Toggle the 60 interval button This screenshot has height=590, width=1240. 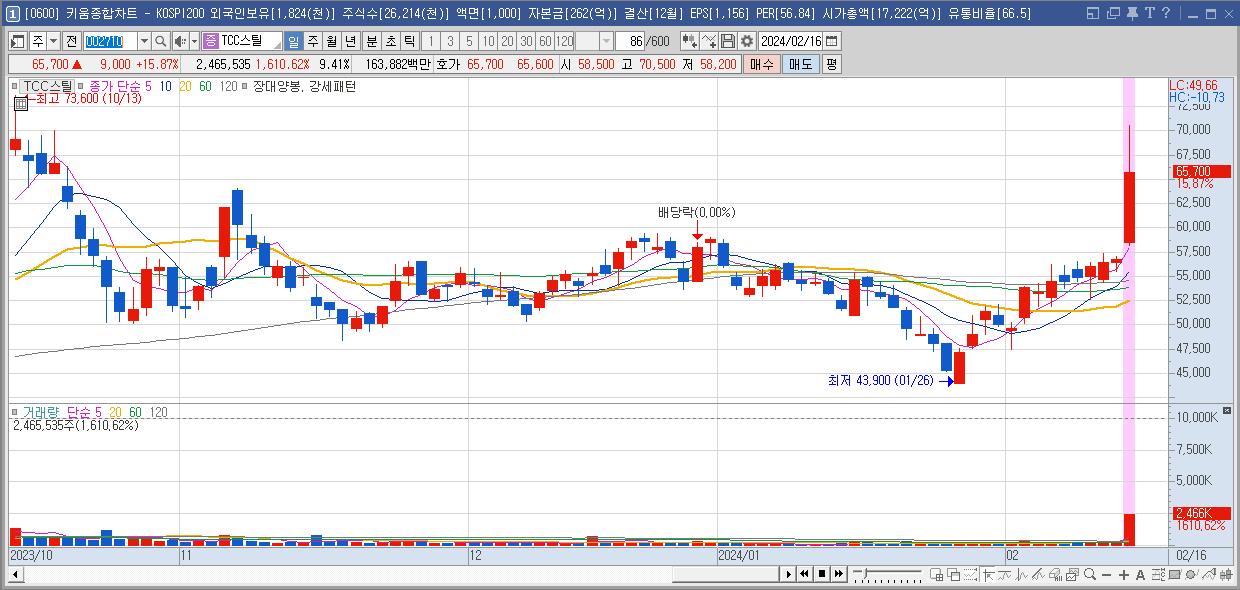tap(545, 41)
